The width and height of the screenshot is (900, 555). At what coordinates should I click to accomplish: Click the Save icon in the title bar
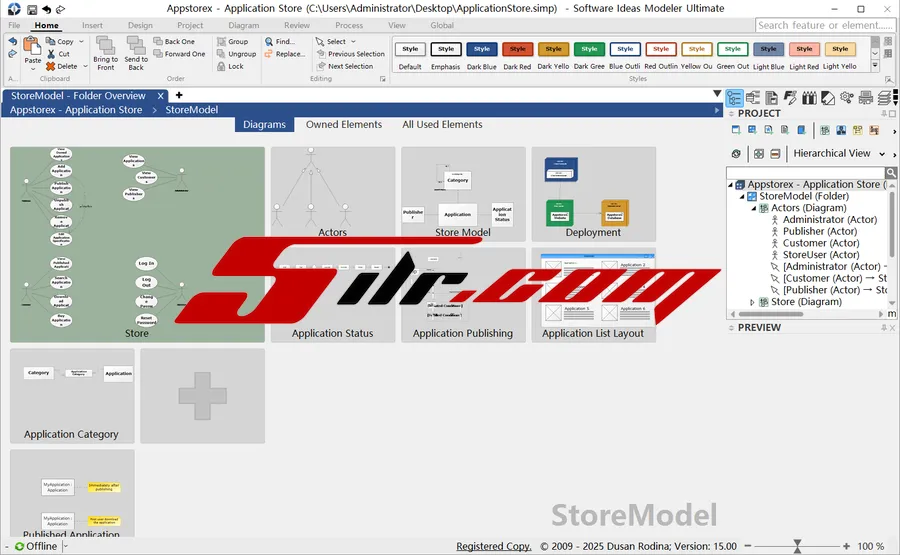(x=32, y=9)
